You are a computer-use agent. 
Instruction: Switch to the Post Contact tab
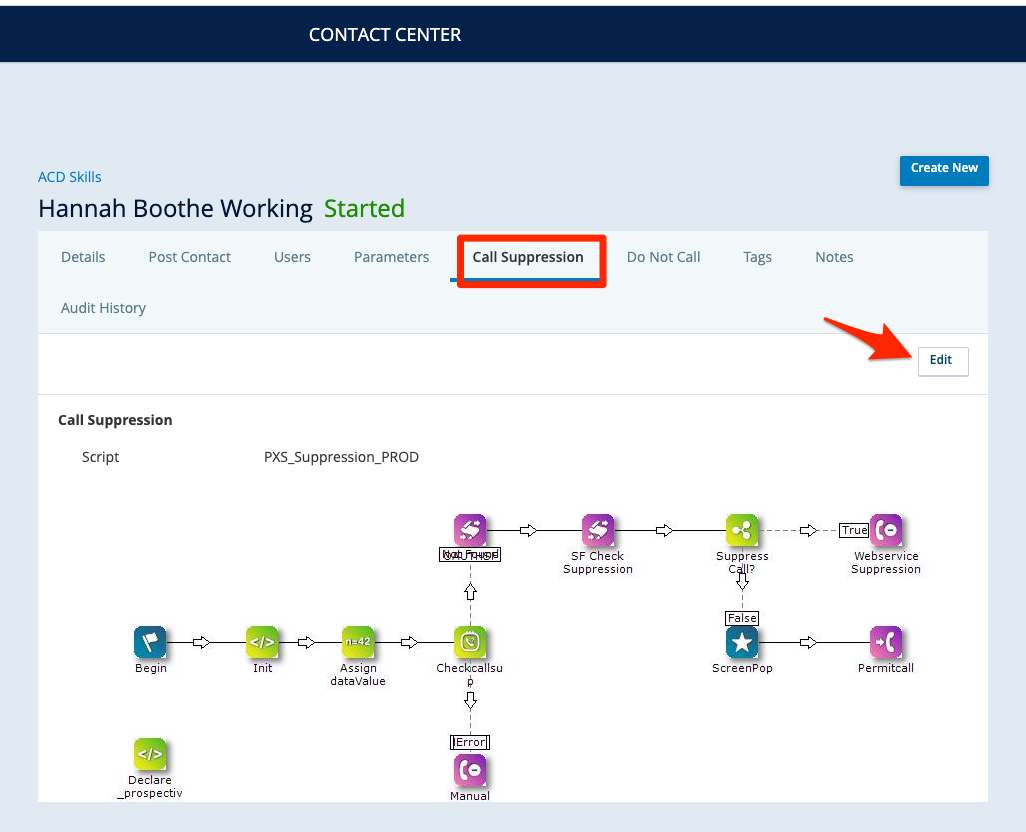click(x=189, y=257)
